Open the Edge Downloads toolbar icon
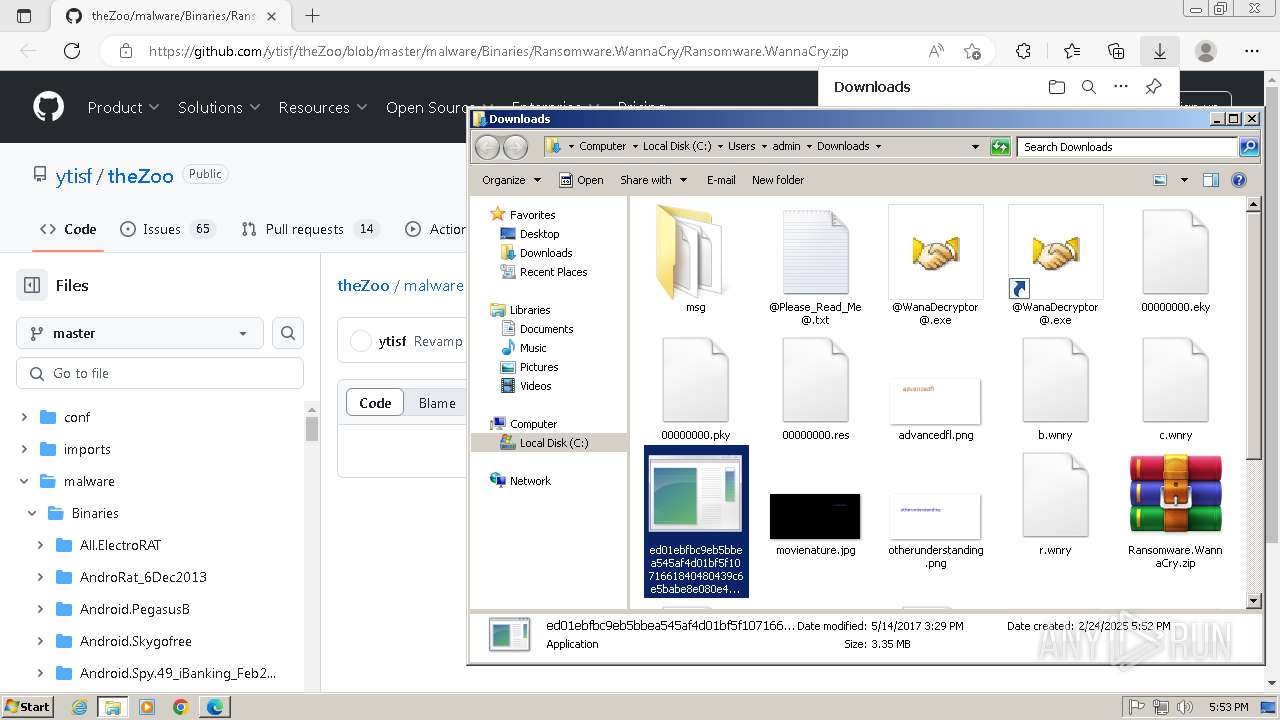 (1159, 51)
